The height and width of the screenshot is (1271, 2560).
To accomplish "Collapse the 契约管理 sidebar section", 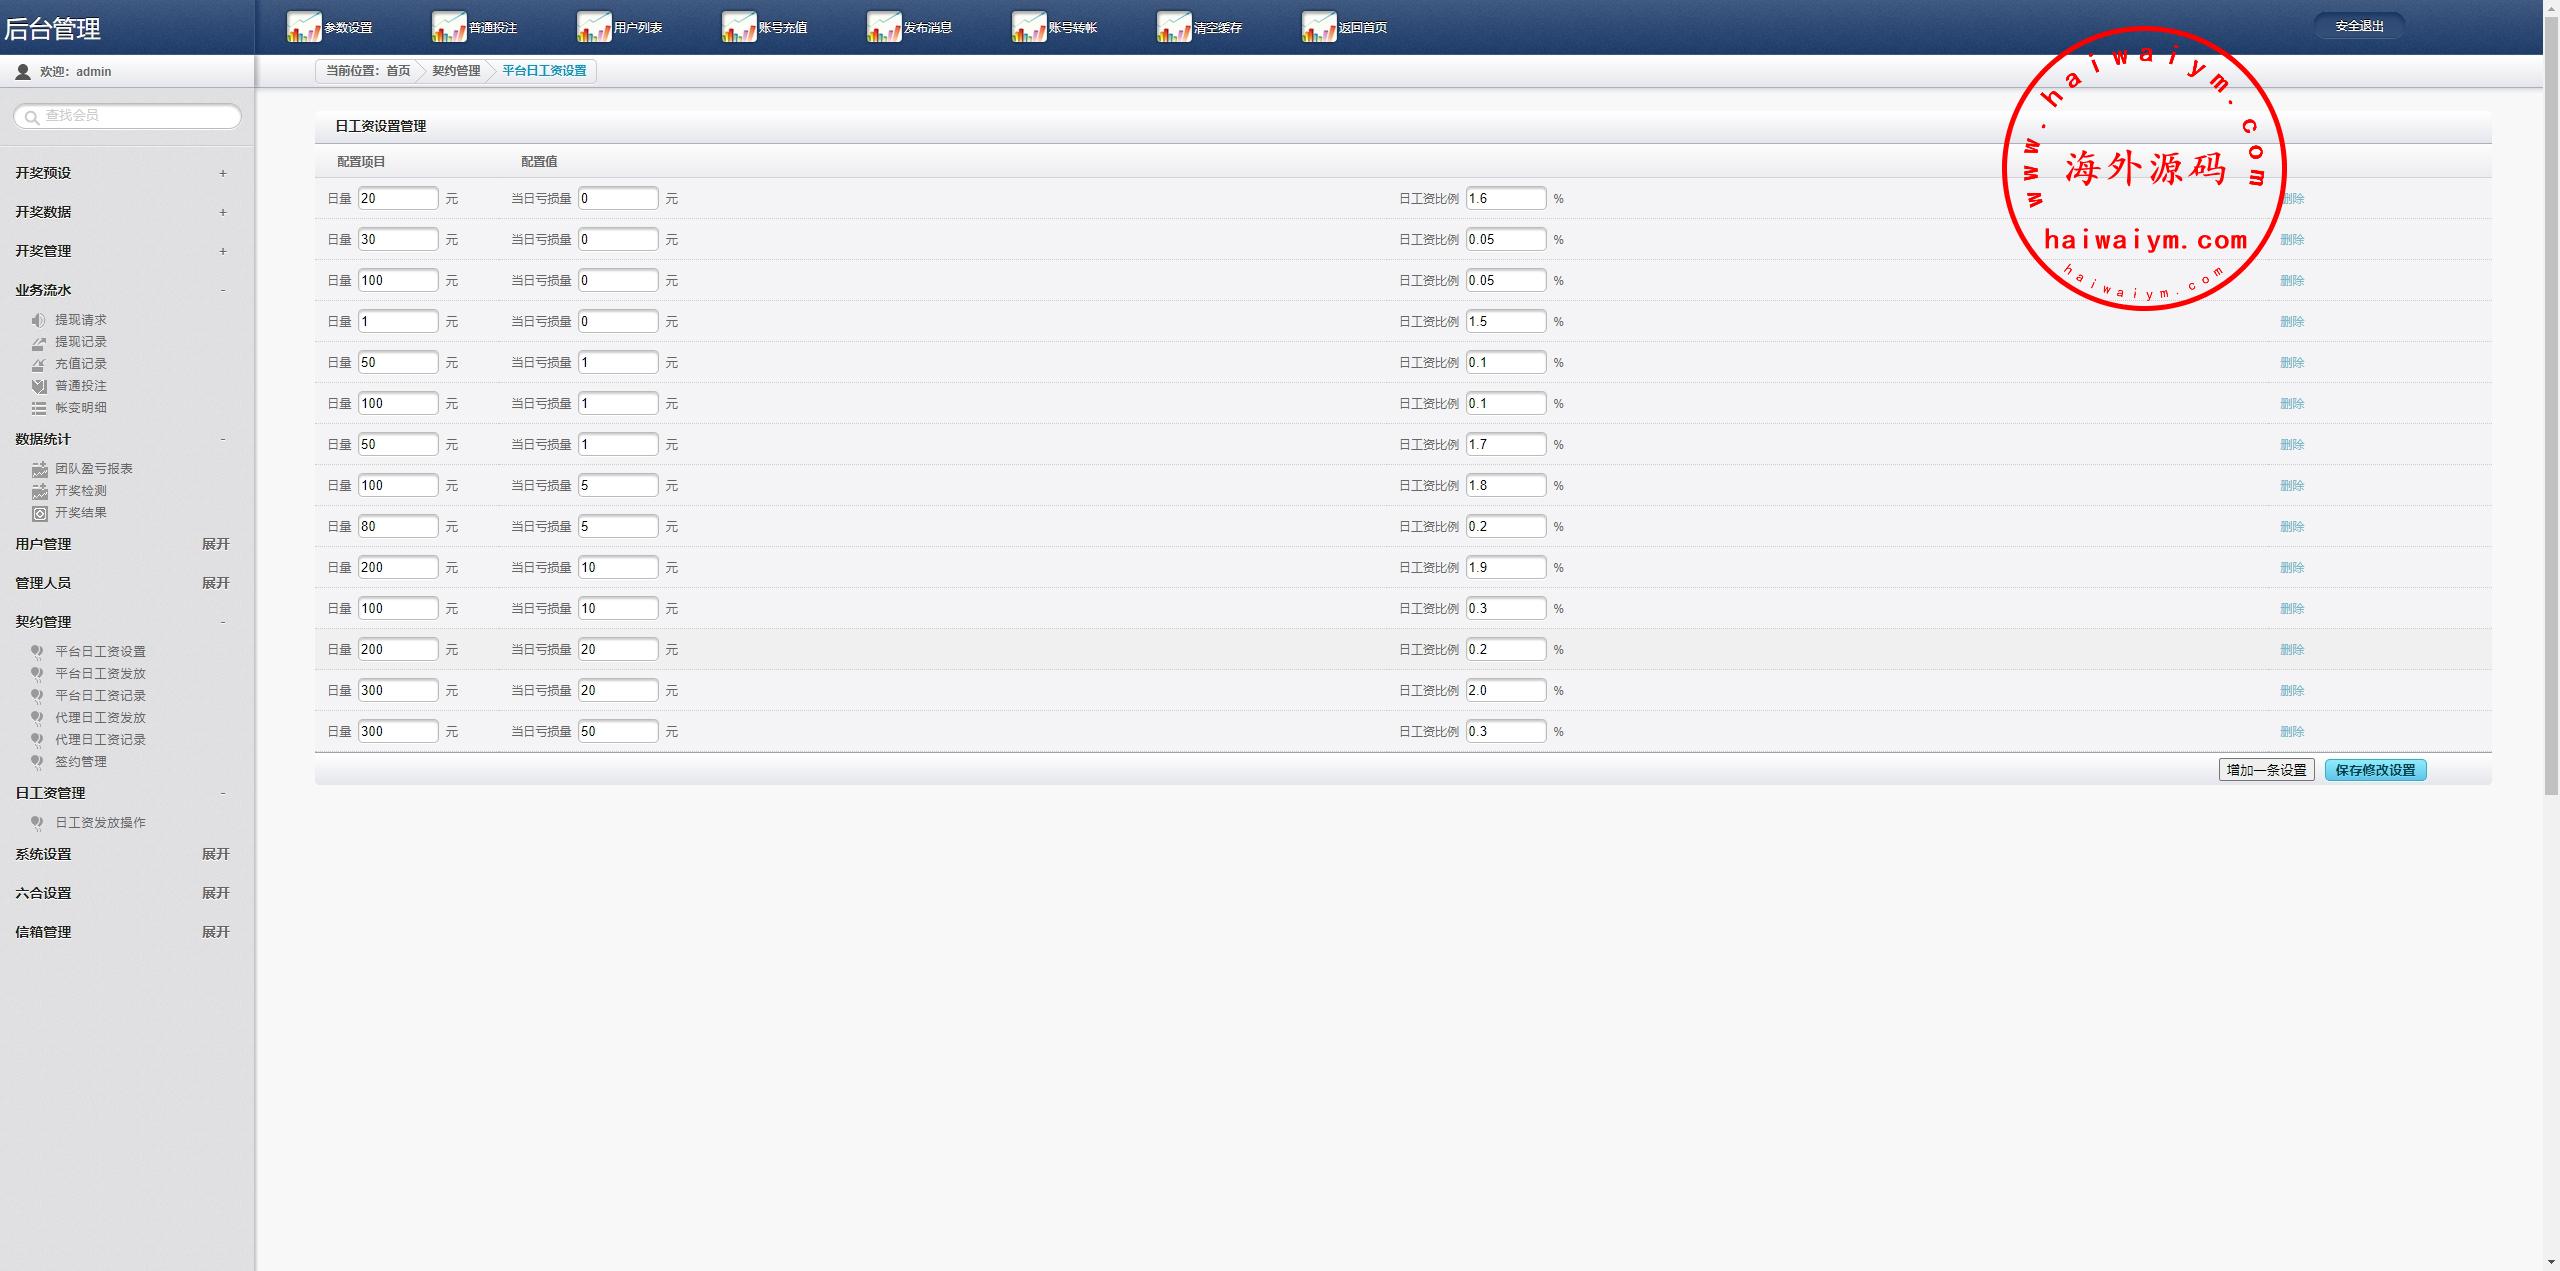I will click(x=222, y=622).
